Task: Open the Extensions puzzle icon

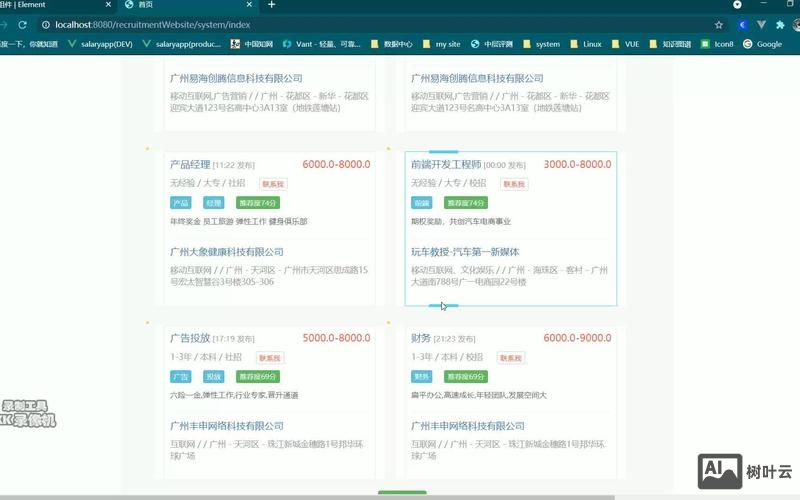Action: pos(780,24)
